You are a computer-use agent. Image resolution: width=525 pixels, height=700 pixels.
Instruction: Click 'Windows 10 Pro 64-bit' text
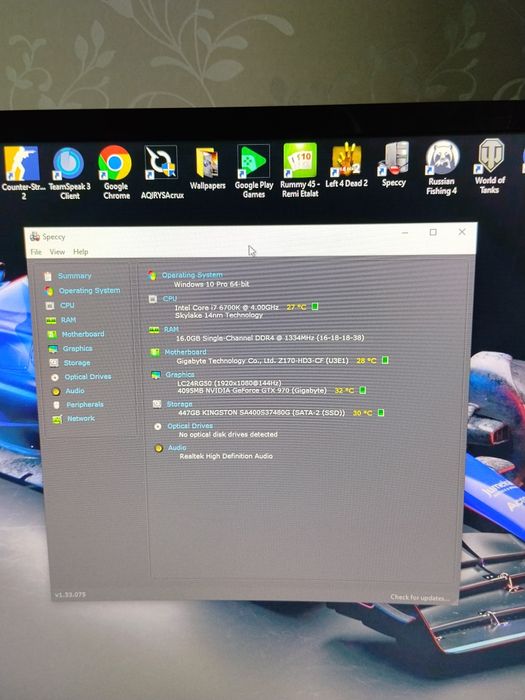click(x=212, y=284)
